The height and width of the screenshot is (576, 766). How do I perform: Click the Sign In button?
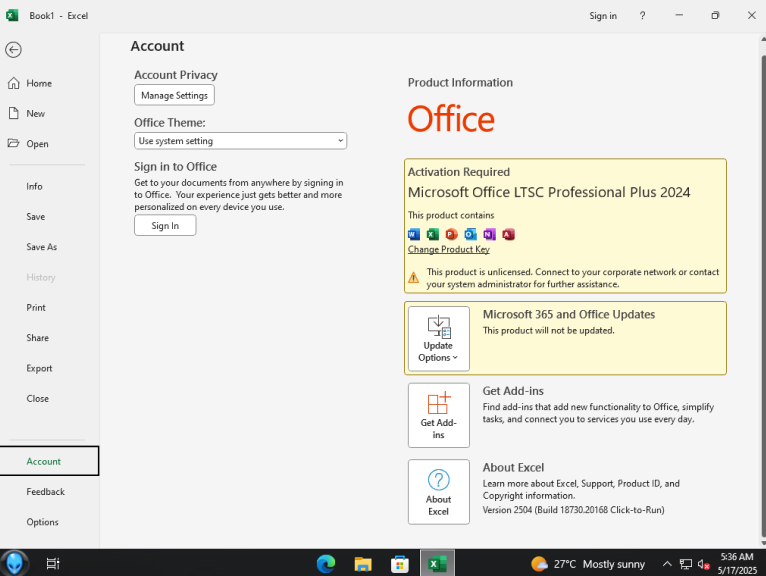(x=165, y=226)
